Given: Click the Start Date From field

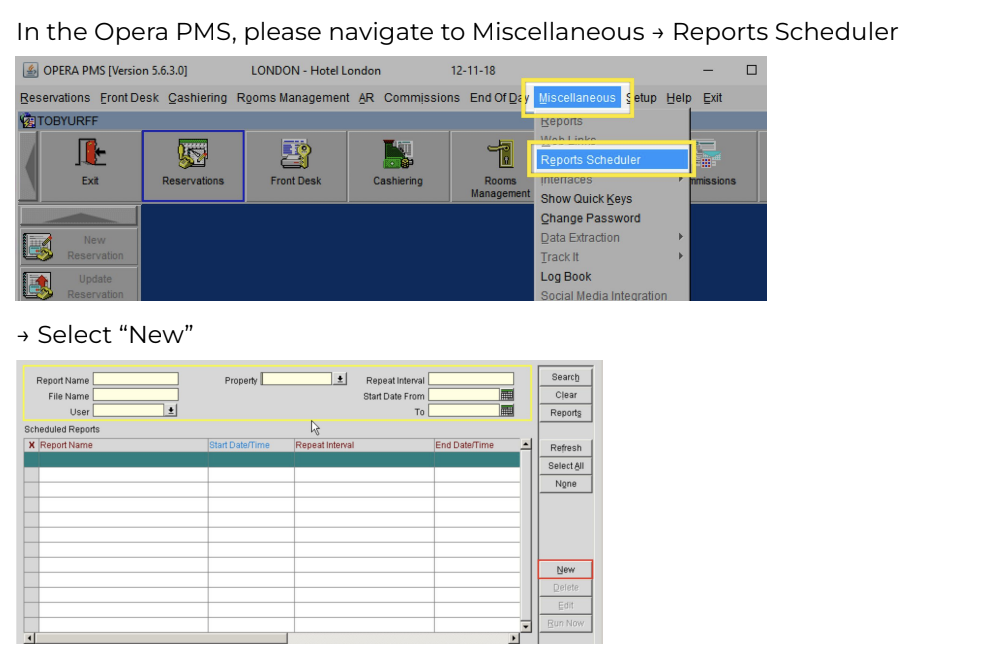Looking at the screenshot, I should pyautogui.click(x=464, y=395).
